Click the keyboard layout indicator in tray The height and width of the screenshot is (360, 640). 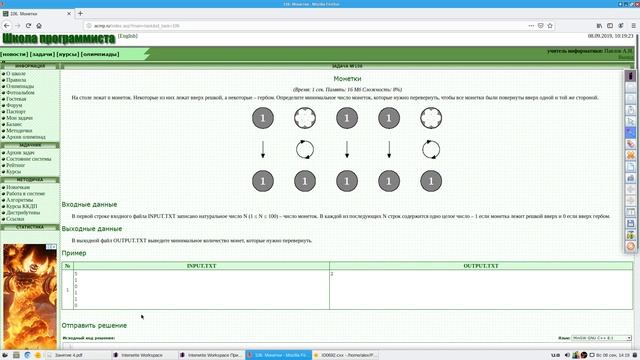pyautogui.click(x=556, y=355)
